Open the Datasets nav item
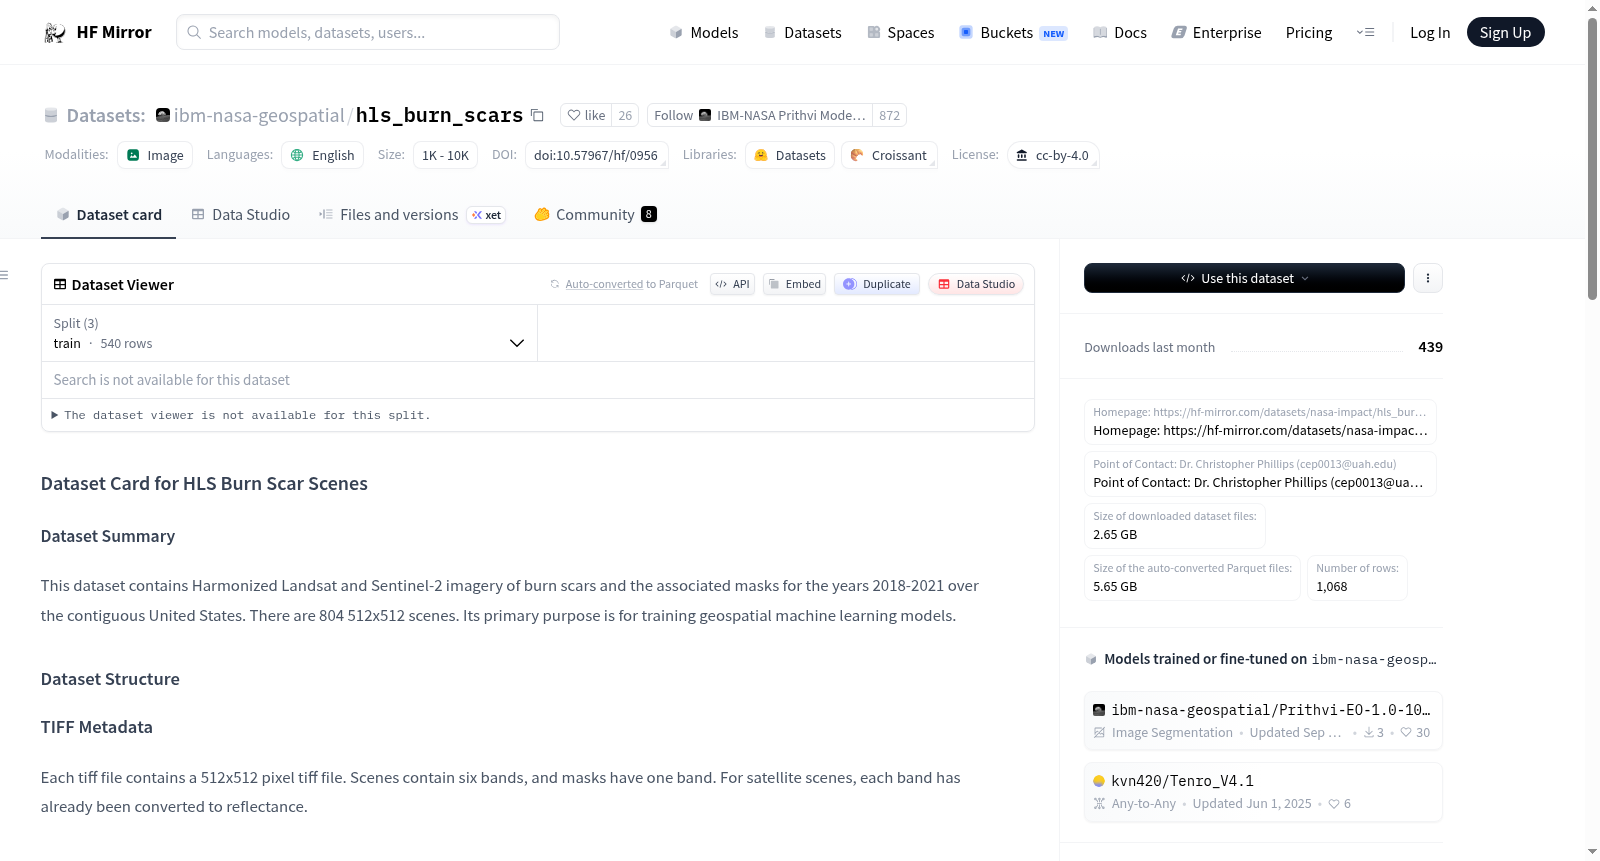The width and height of the screenshot is (1600, 861). pyautogui.click(x=803, y=32)
